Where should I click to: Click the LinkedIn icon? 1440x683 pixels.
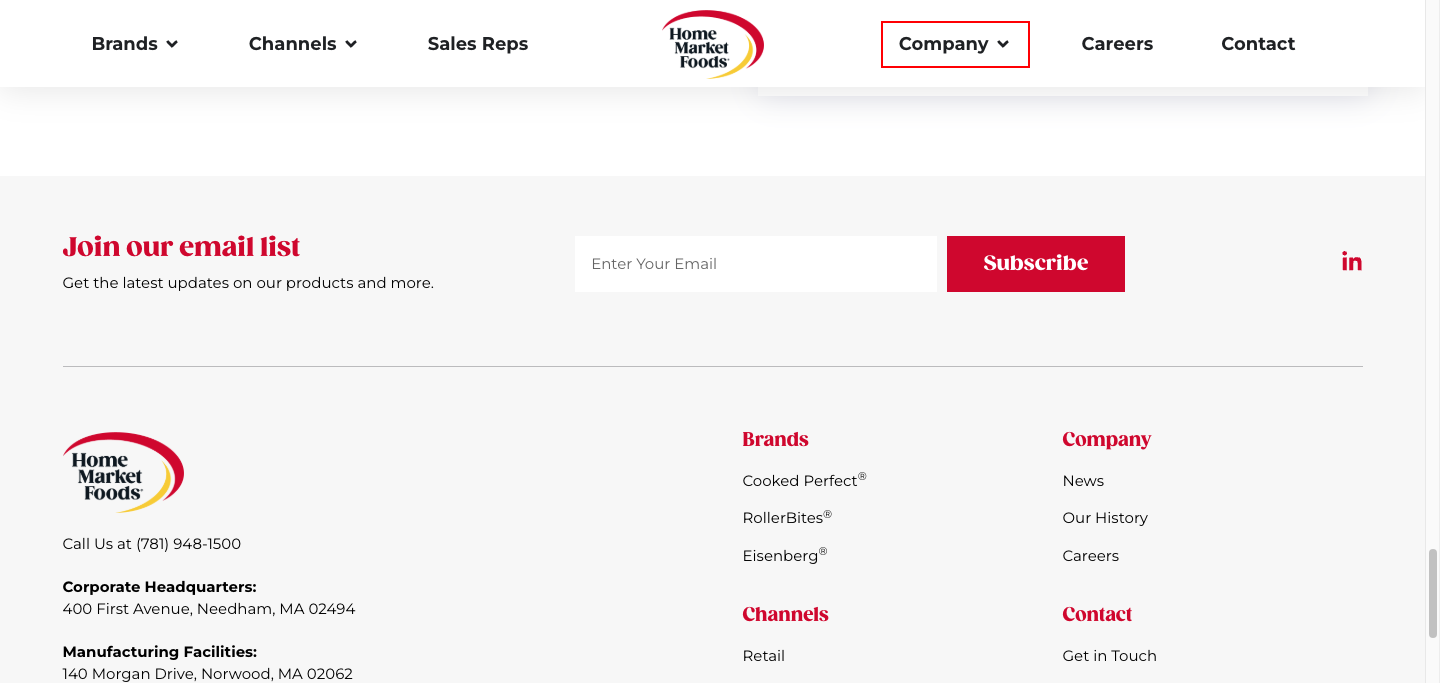tap(1351, 262)
